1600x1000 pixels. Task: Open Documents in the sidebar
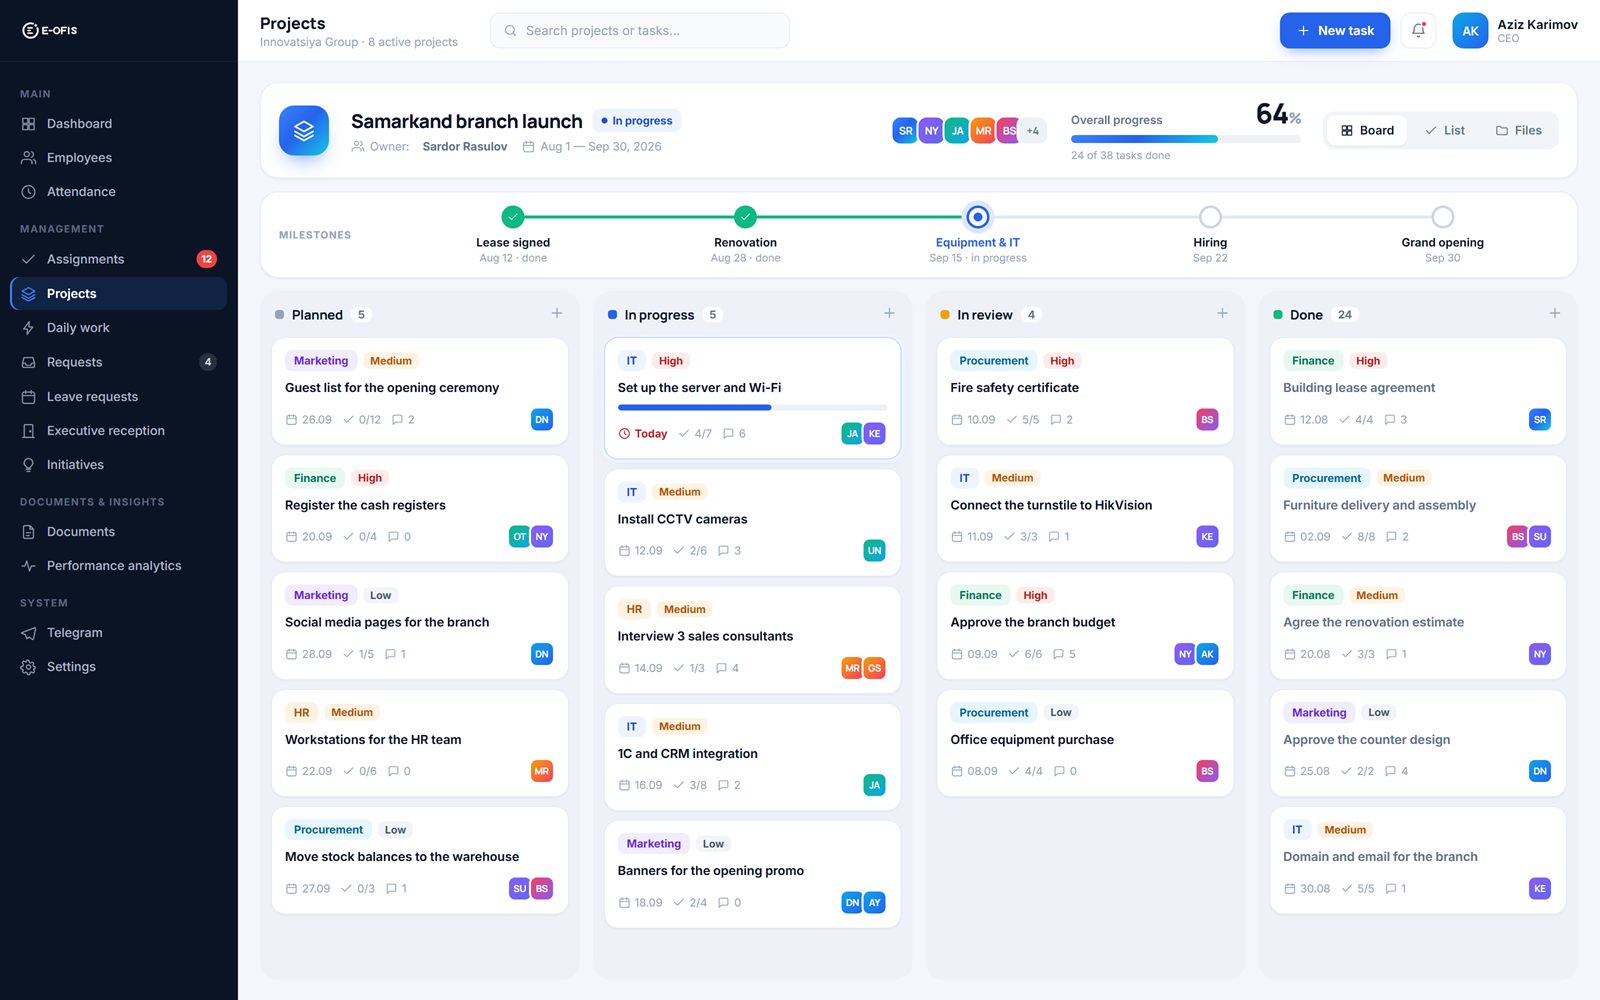tap(118, 532)
